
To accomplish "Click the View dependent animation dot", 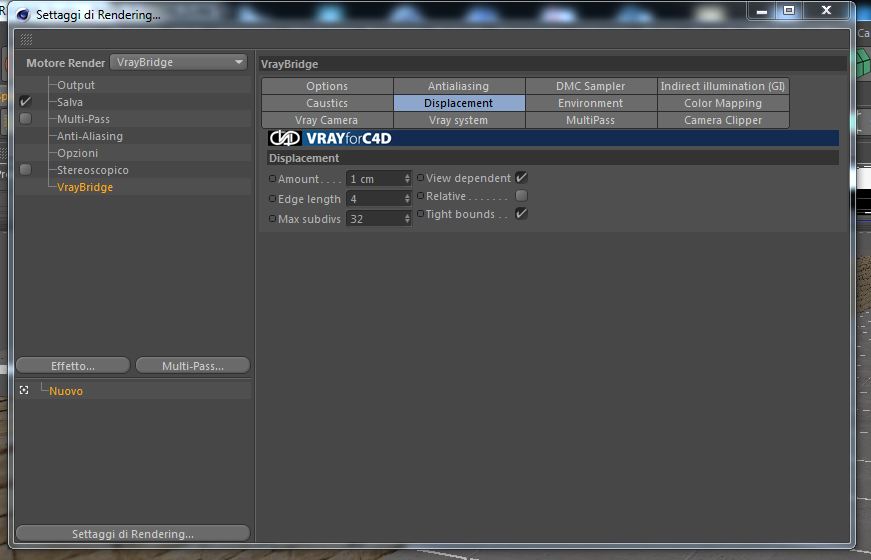I will coord(421,178).
